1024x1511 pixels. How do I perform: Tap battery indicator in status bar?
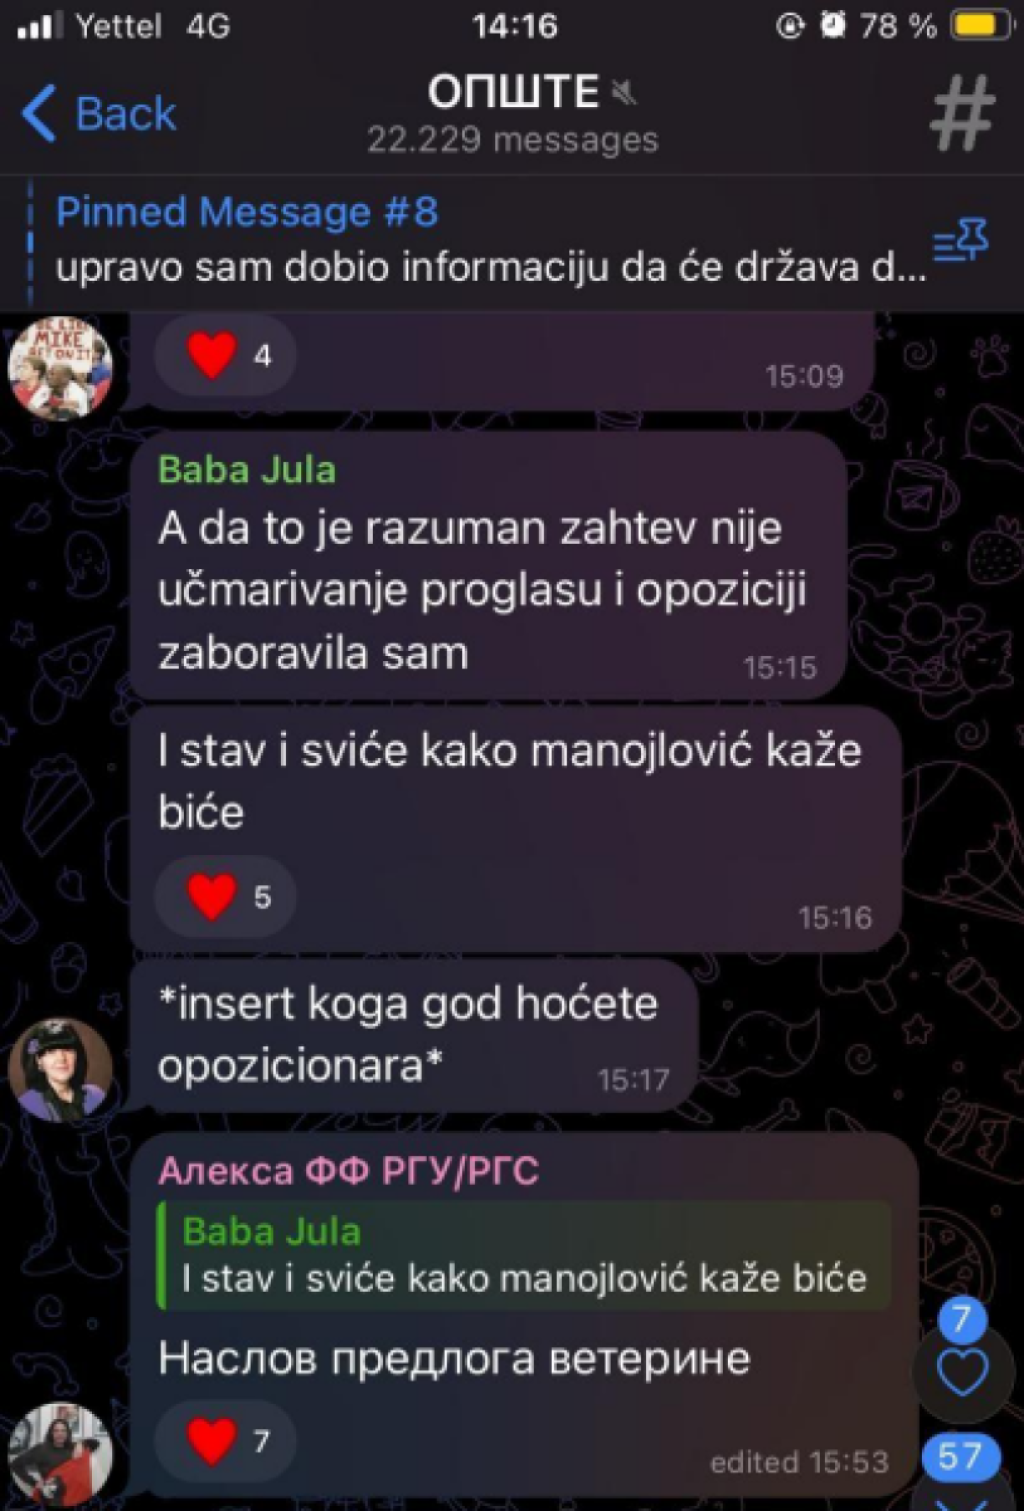[982, 25]
